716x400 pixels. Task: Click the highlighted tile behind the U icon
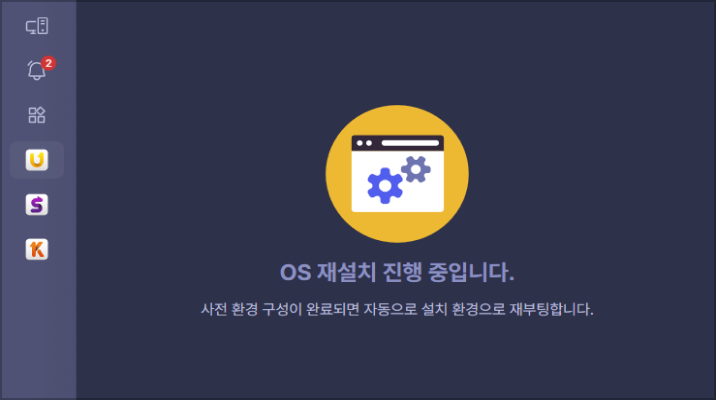tap(37, 160)
